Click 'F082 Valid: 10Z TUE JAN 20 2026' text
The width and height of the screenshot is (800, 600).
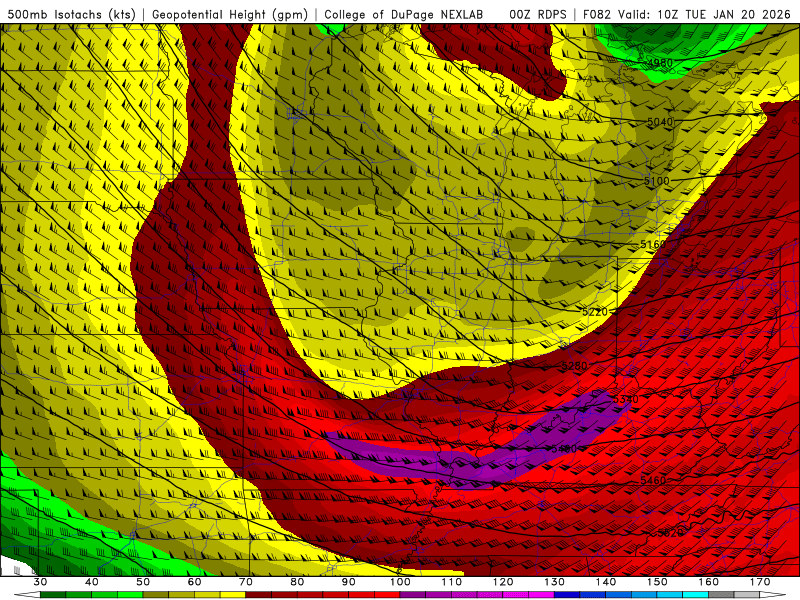point(687,14)
